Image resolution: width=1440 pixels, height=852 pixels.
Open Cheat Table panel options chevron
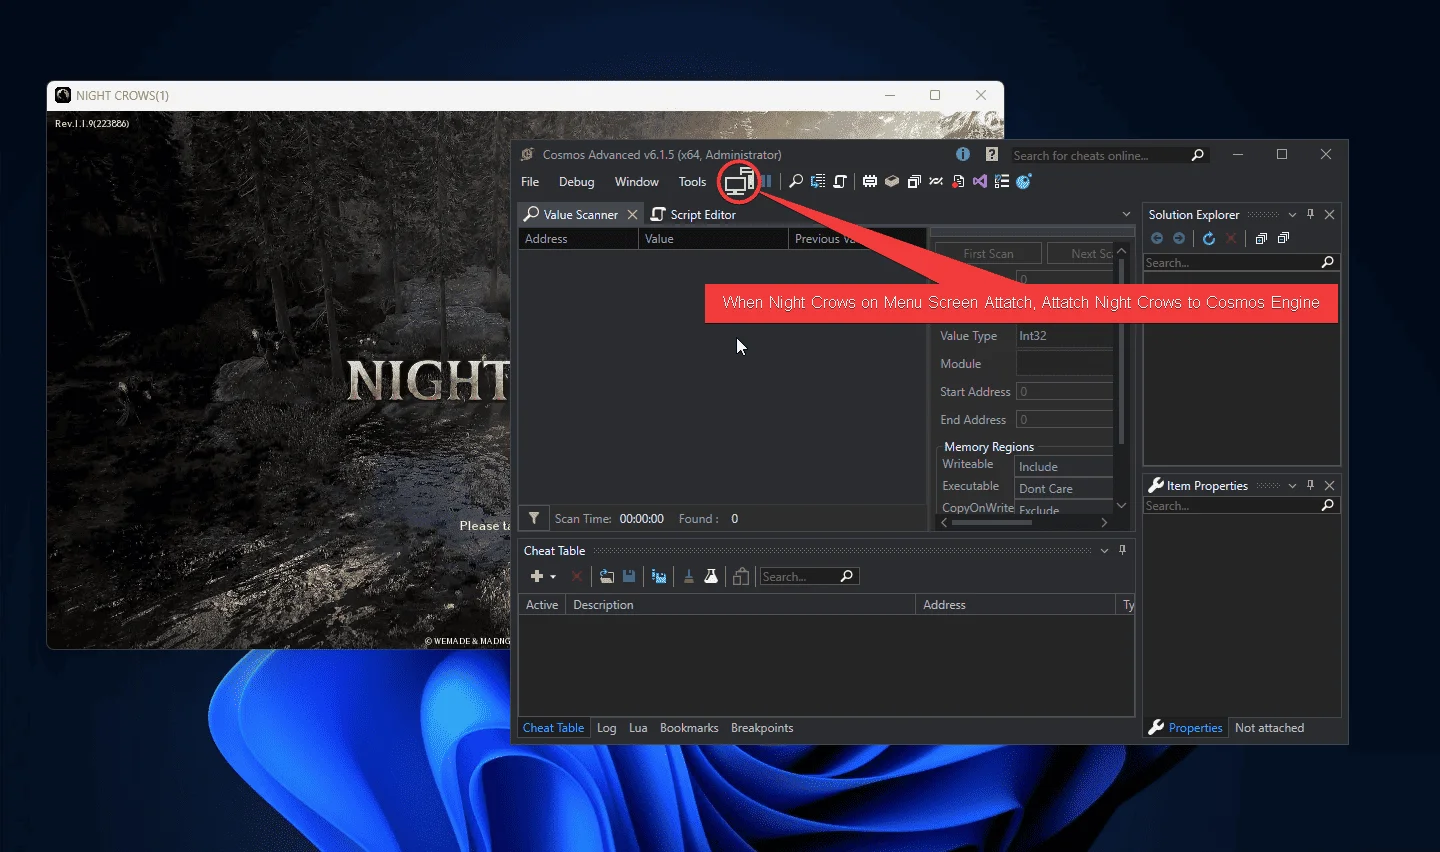[x=1105, y=551]
